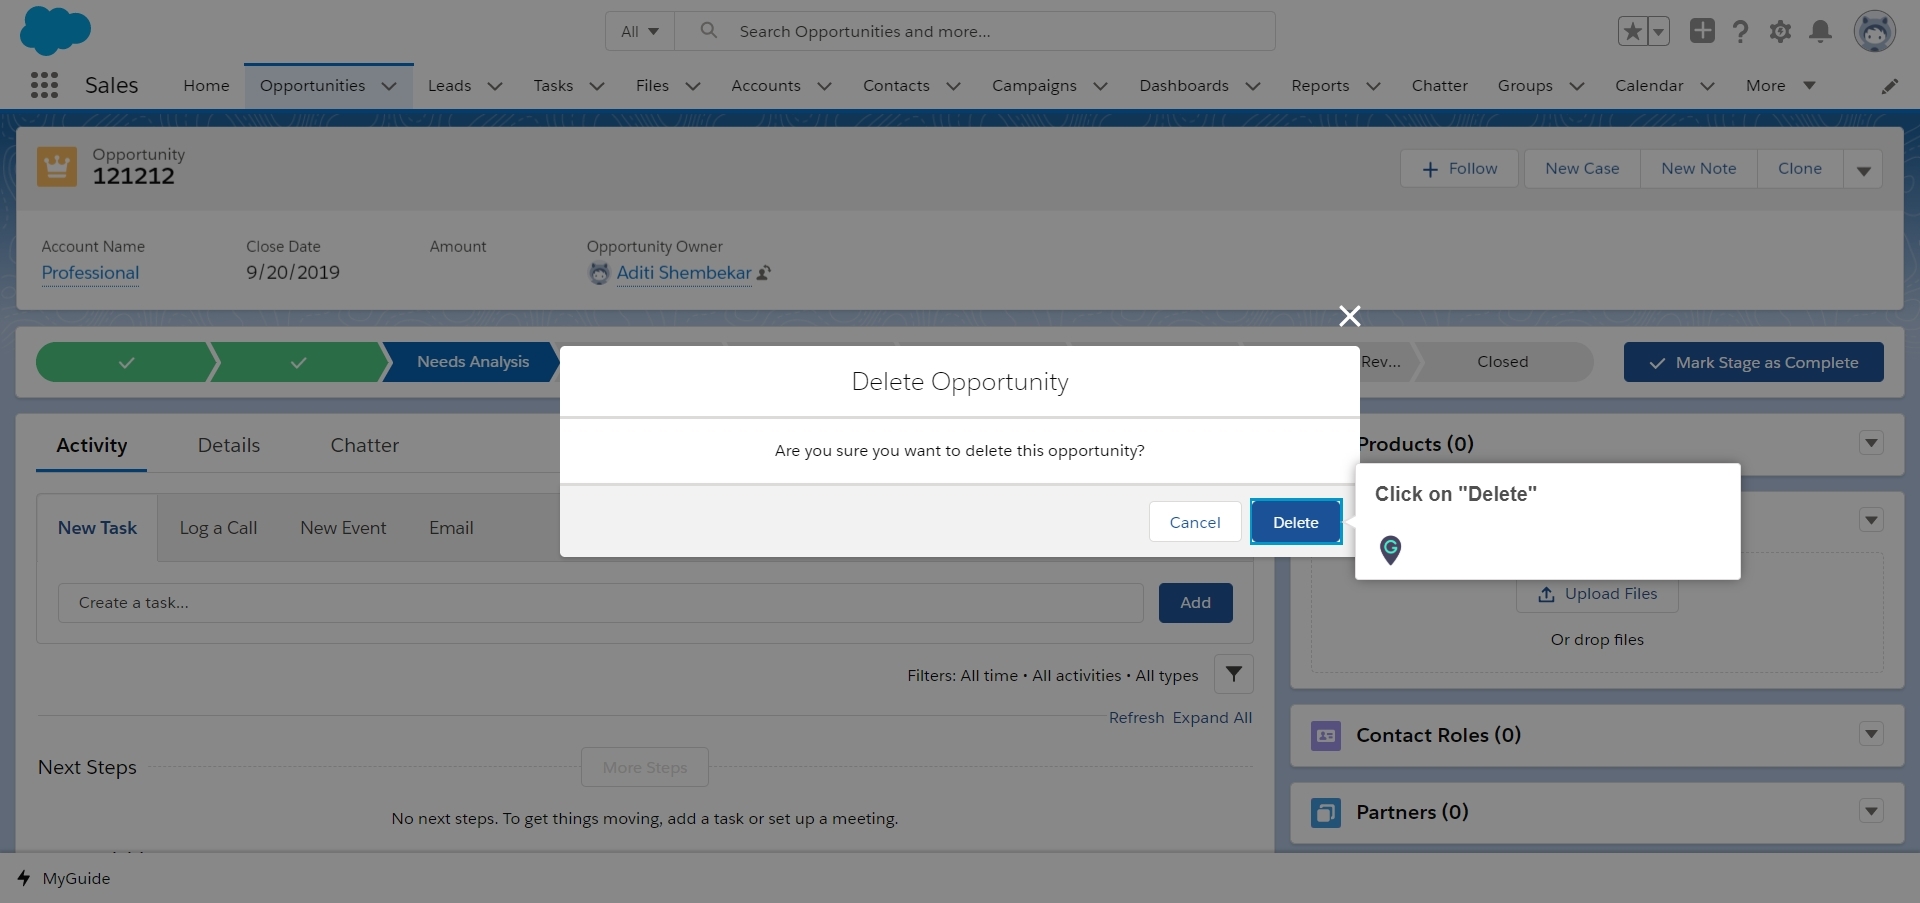
Task: Open the App Launcher waffle icon
Action: pos(44,85)
